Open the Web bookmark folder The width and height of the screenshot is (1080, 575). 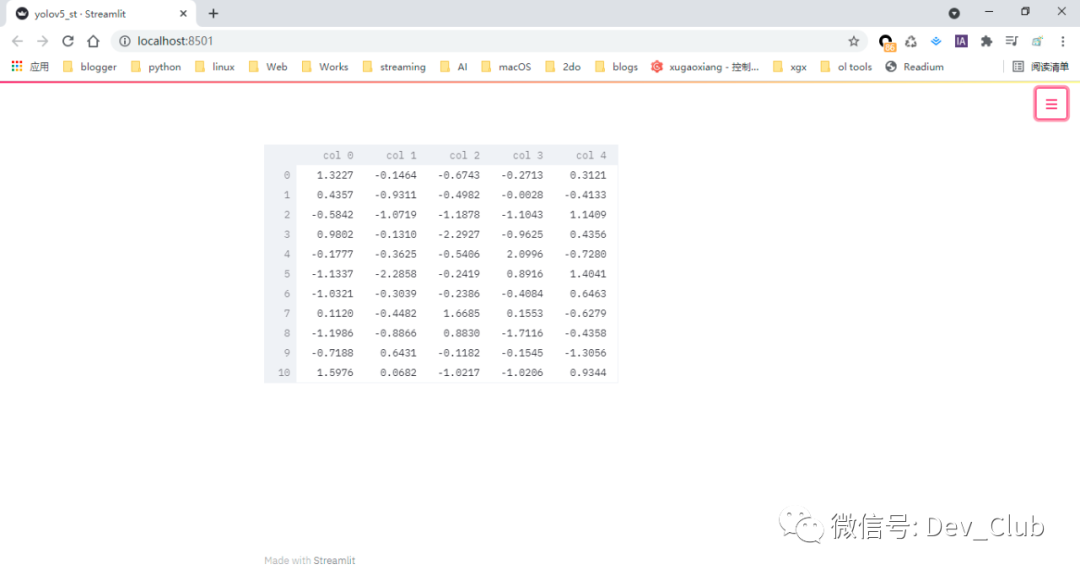pos(268,67)
